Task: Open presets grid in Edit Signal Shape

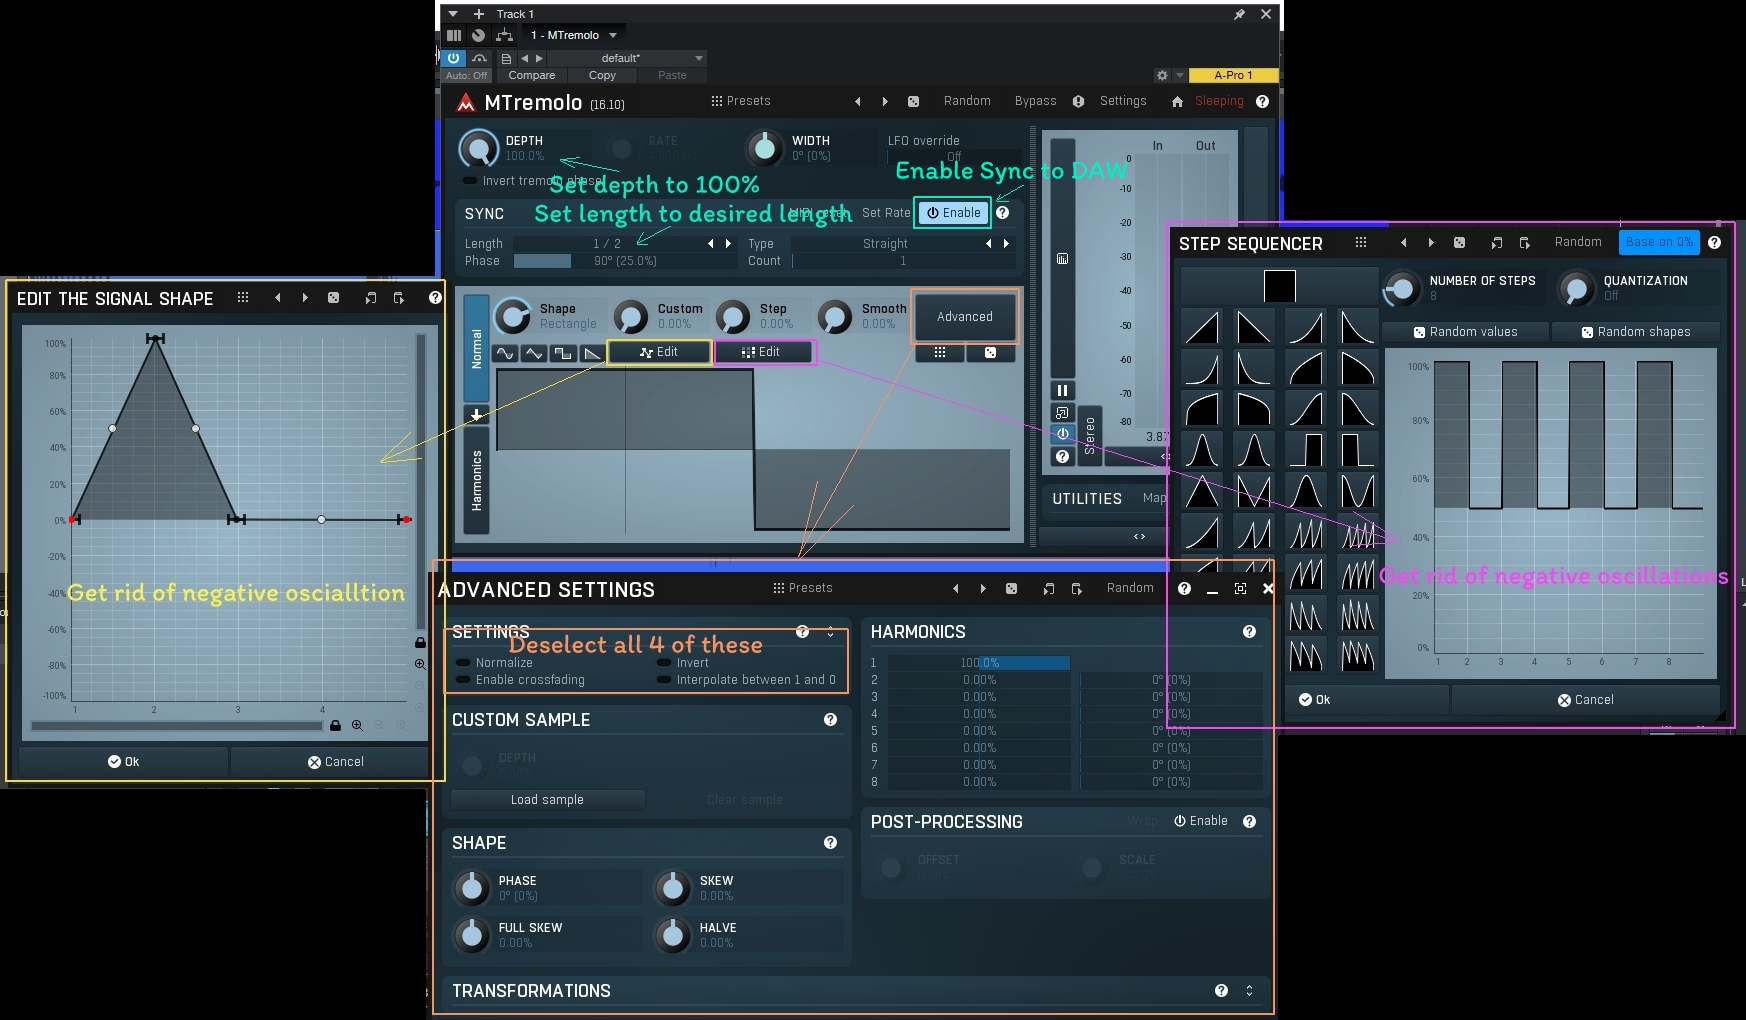Action: [x=242, y=298]
